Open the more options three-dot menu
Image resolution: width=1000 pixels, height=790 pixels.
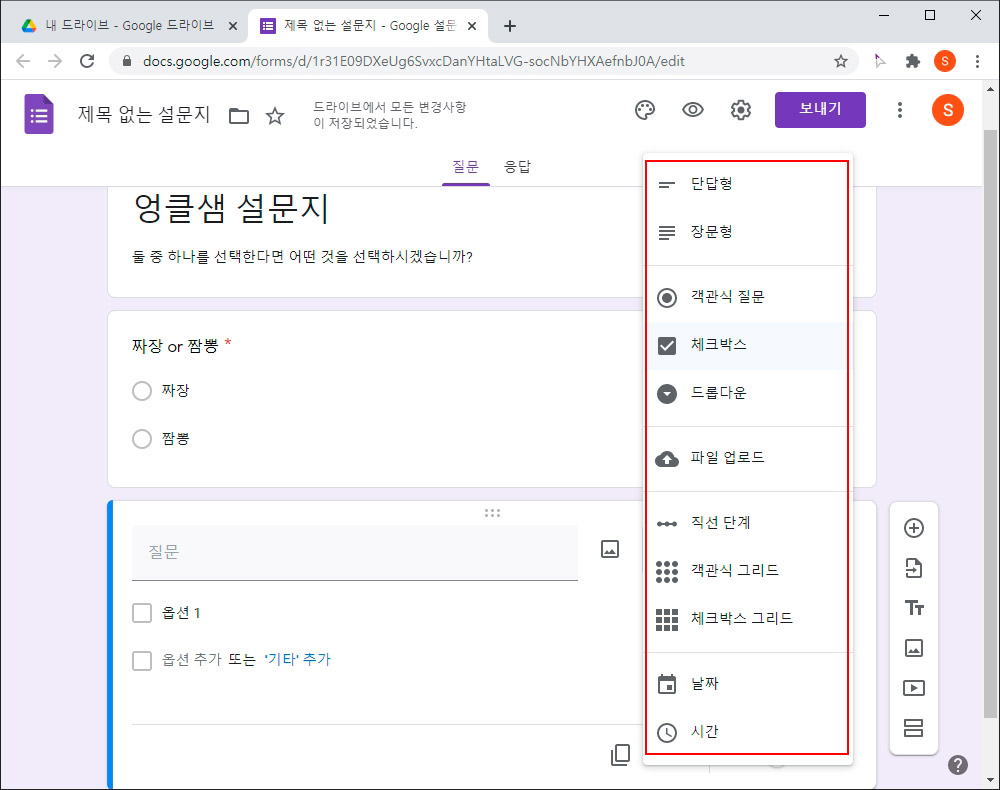tap(899, 110)
